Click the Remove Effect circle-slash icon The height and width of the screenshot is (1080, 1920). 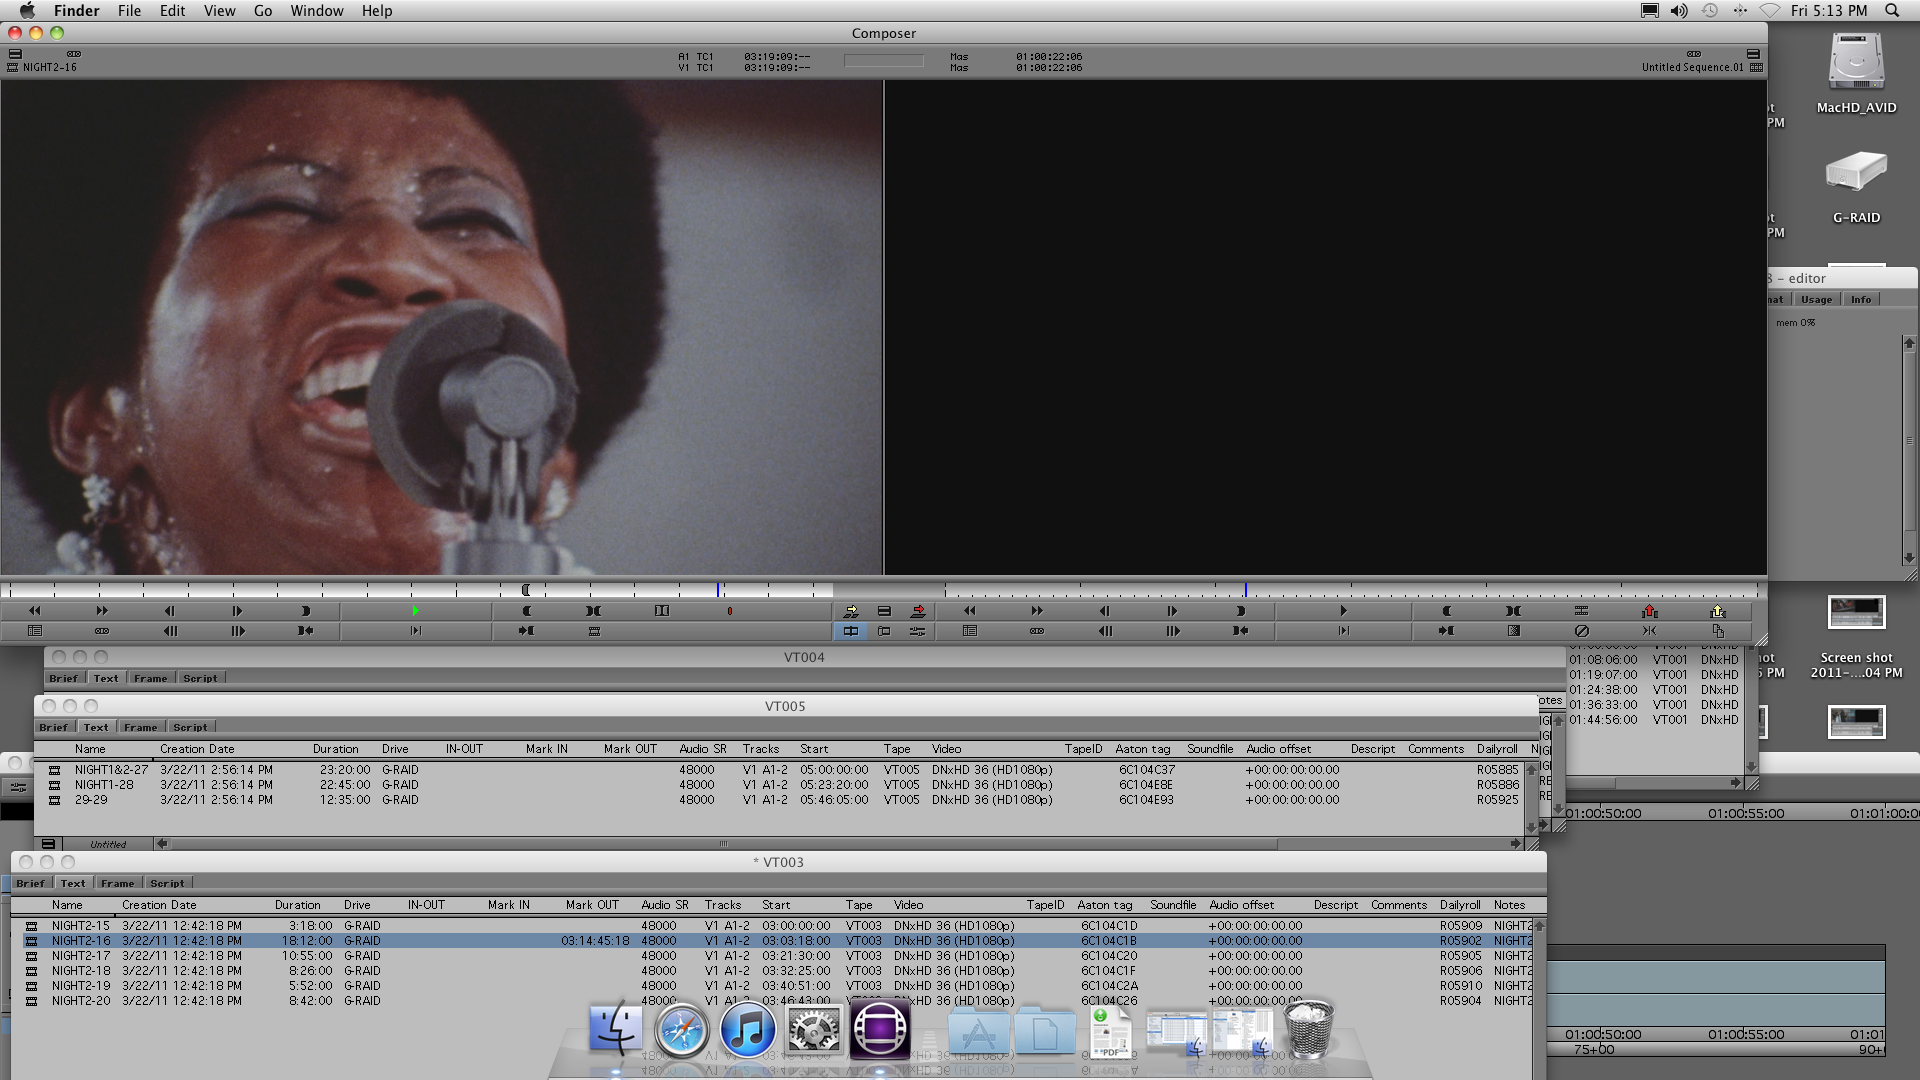pos(1581,631)
